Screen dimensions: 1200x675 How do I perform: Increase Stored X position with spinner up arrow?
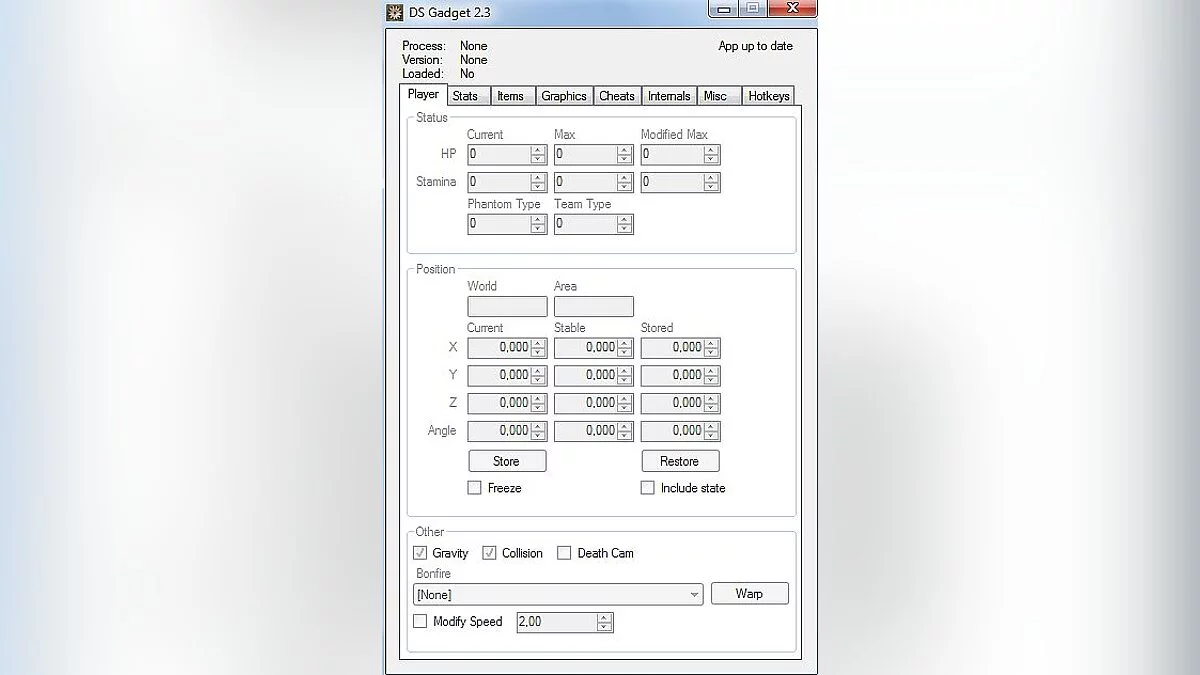pos(711,343)
